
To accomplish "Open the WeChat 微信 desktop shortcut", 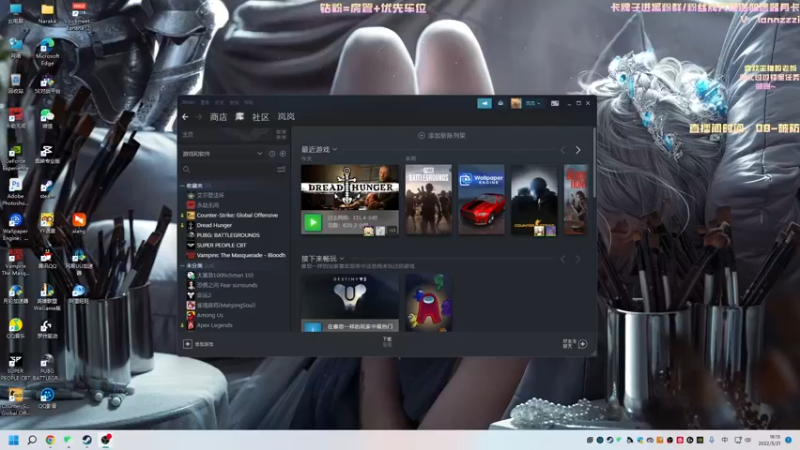I will coord(47,119).
